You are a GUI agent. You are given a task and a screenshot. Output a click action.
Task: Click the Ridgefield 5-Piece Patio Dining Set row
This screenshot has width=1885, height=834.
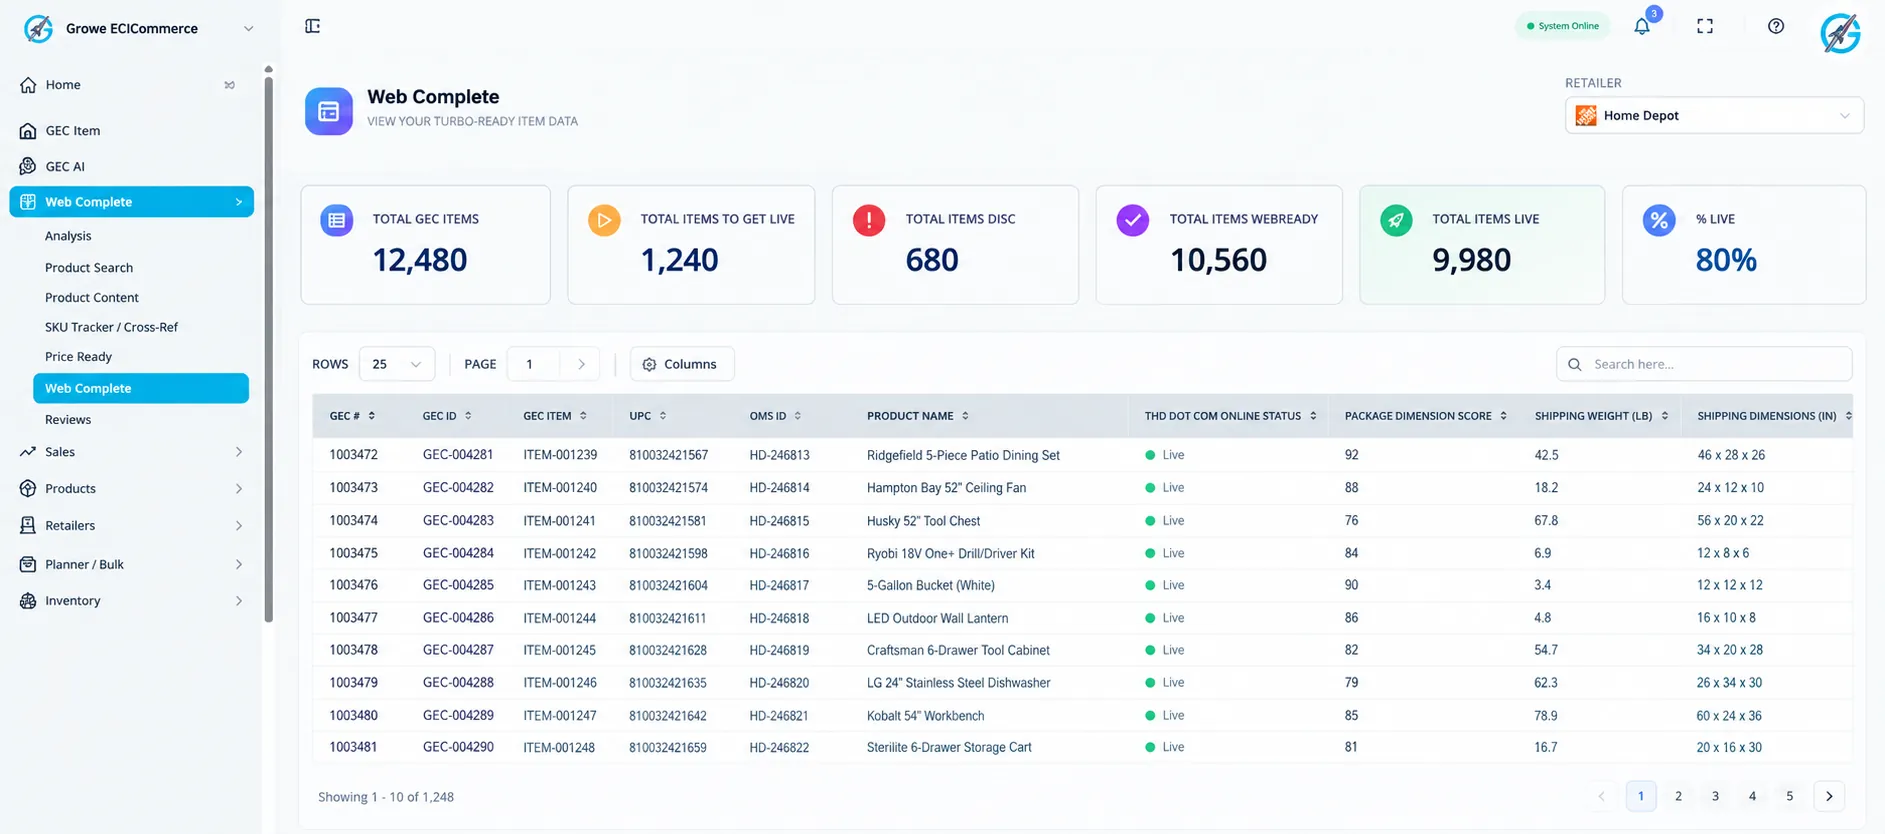pos(1082,455)
